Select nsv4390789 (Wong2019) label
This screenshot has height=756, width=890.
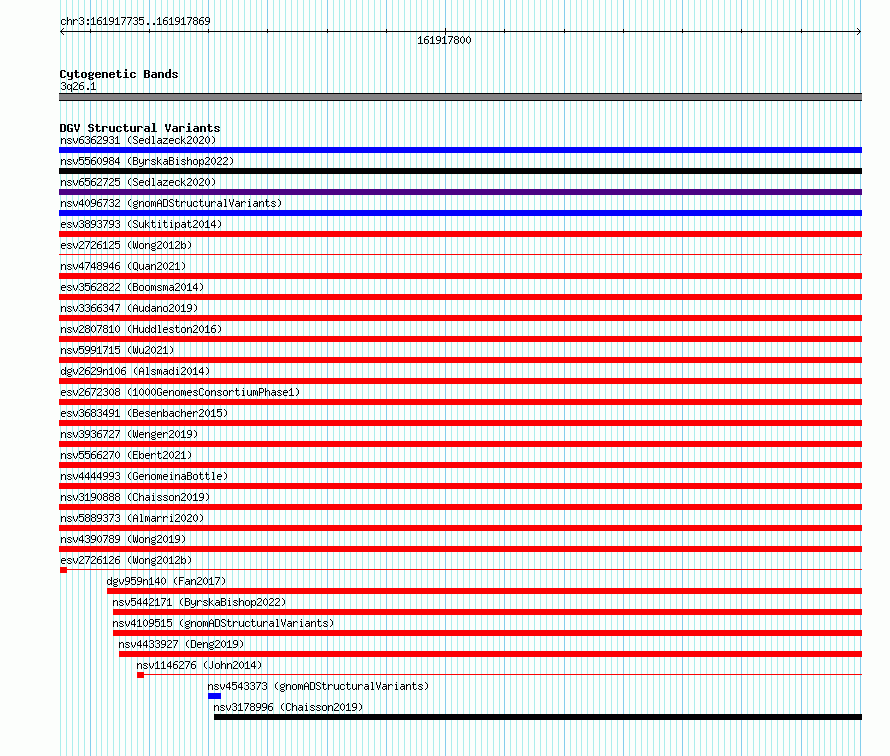click(x=123, y=539)
